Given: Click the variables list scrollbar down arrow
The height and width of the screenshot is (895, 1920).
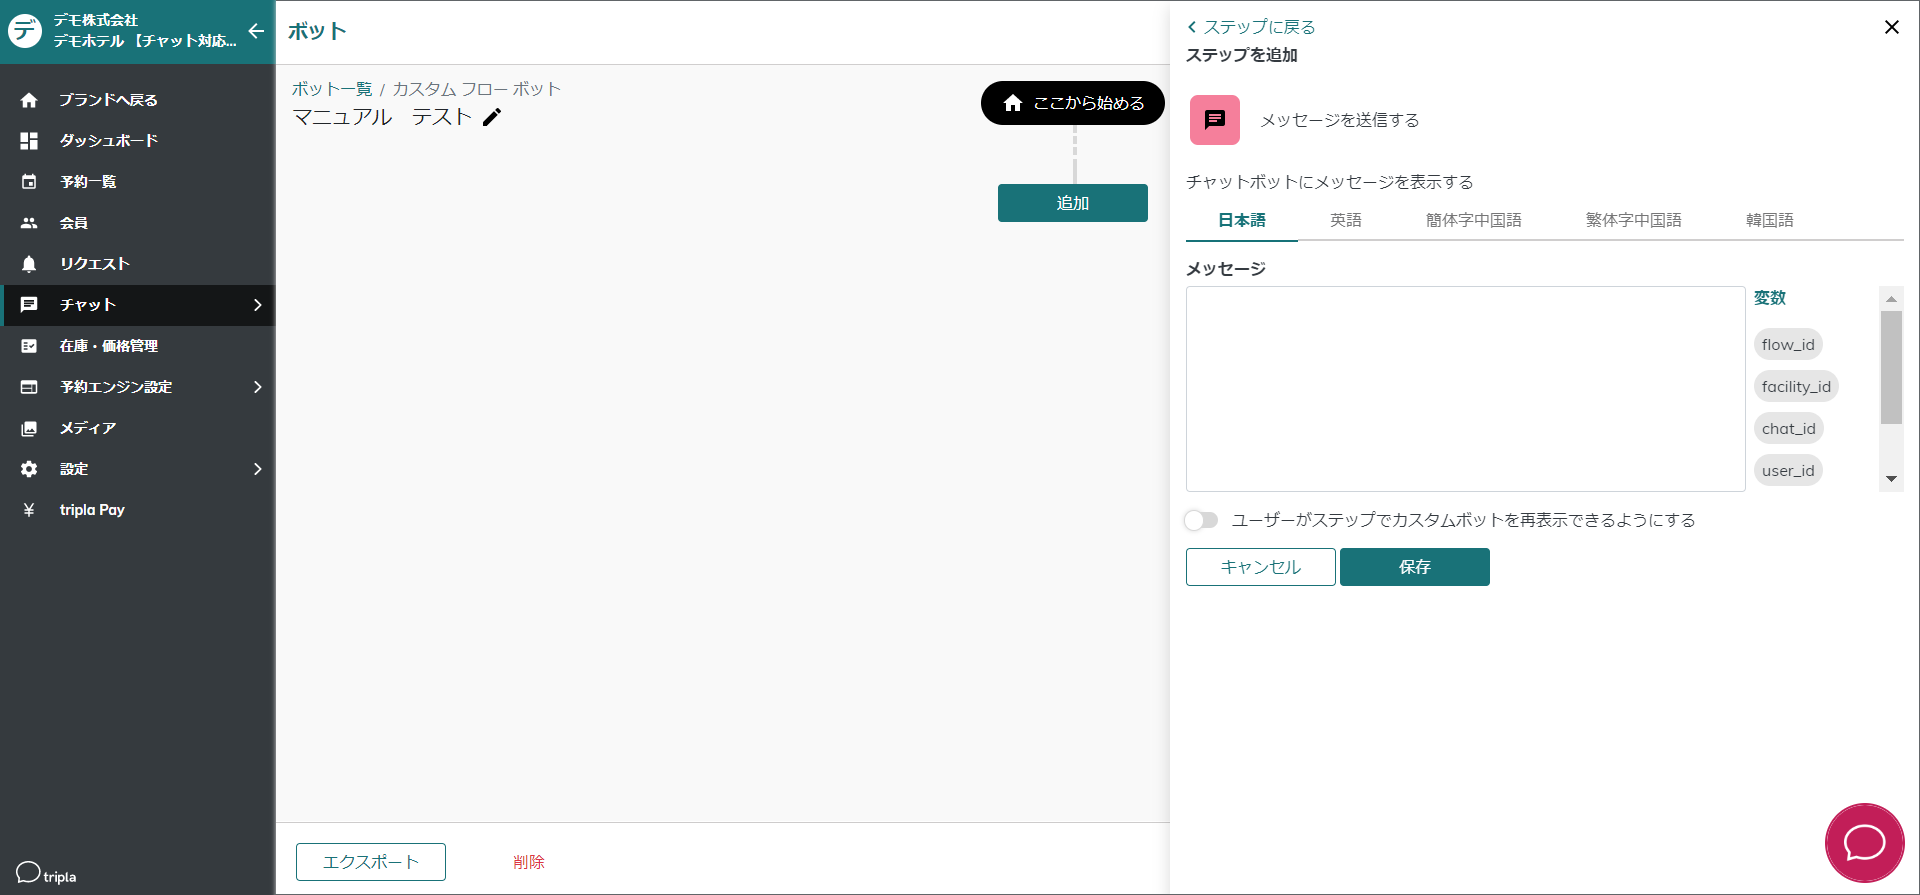Looking at the screenshot, I should pyautogui.click(x=1890, y=479).
